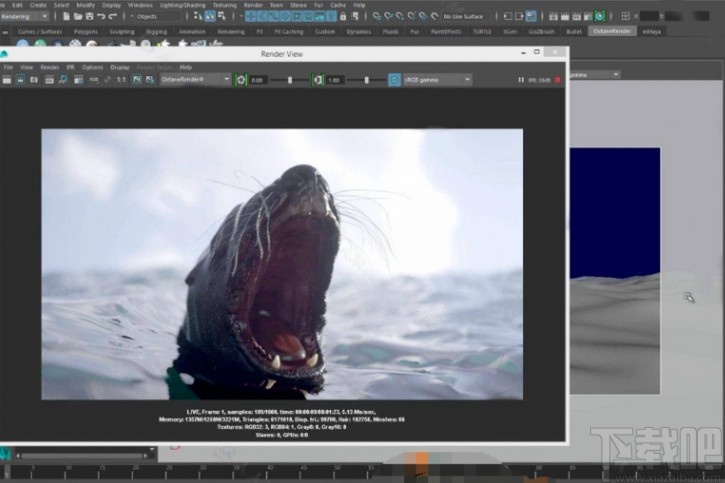Click the New Scene icon in the status line

tap(65, 17)
